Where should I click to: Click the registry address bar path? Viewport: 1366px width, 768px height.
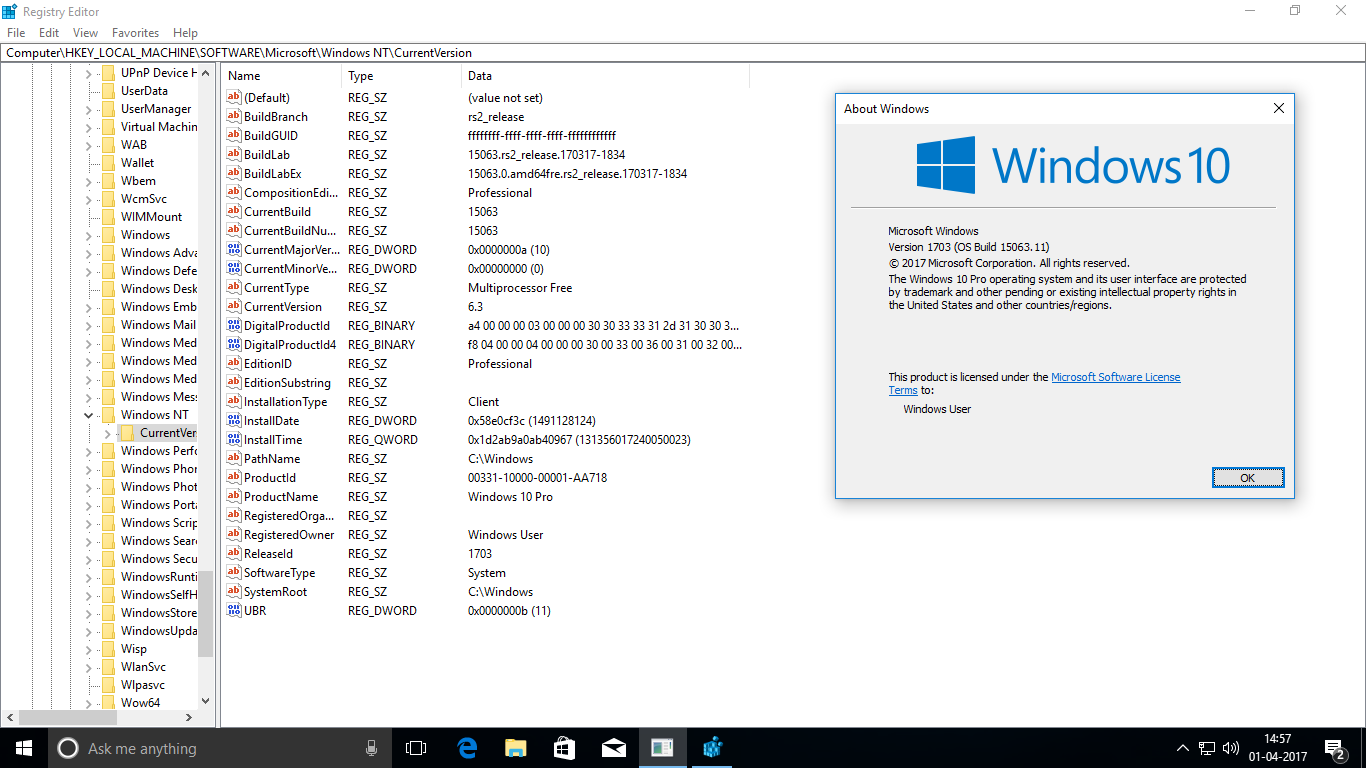[683, 52]
